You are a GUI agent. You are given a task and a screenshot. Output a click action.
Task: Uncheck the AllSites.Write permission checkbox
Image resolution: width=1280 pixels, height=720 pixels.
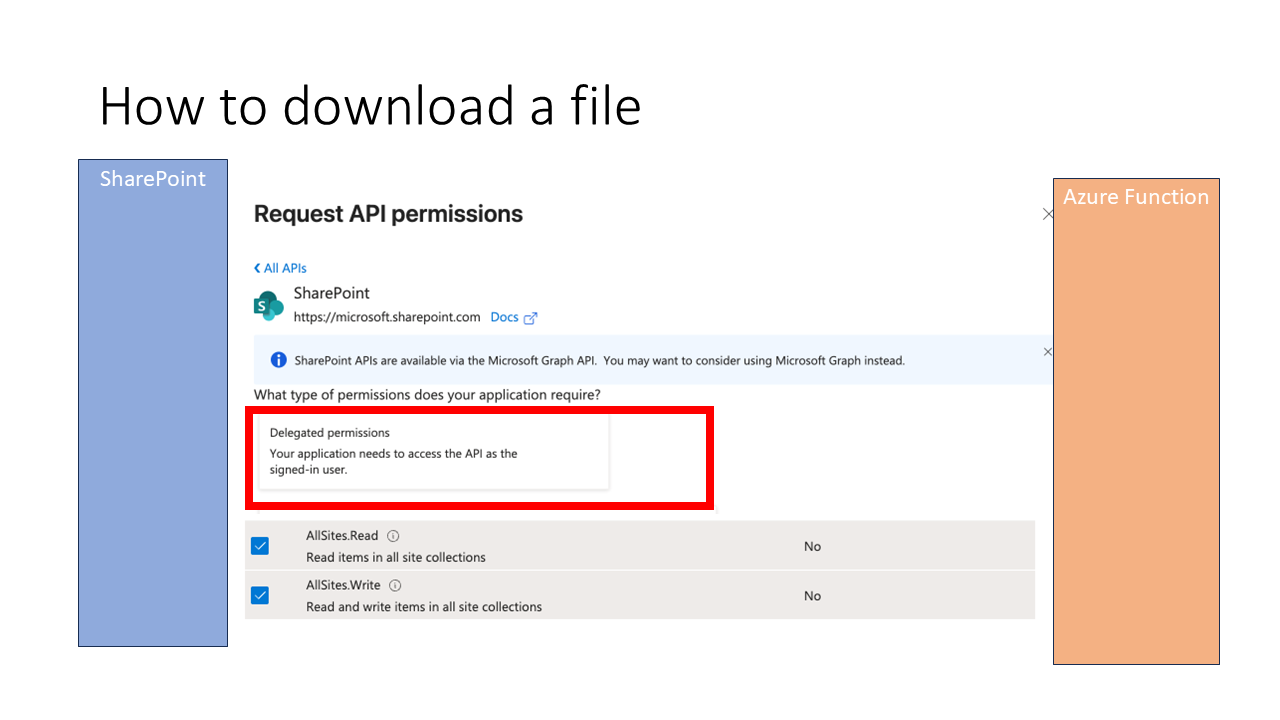tap(260, 596)
